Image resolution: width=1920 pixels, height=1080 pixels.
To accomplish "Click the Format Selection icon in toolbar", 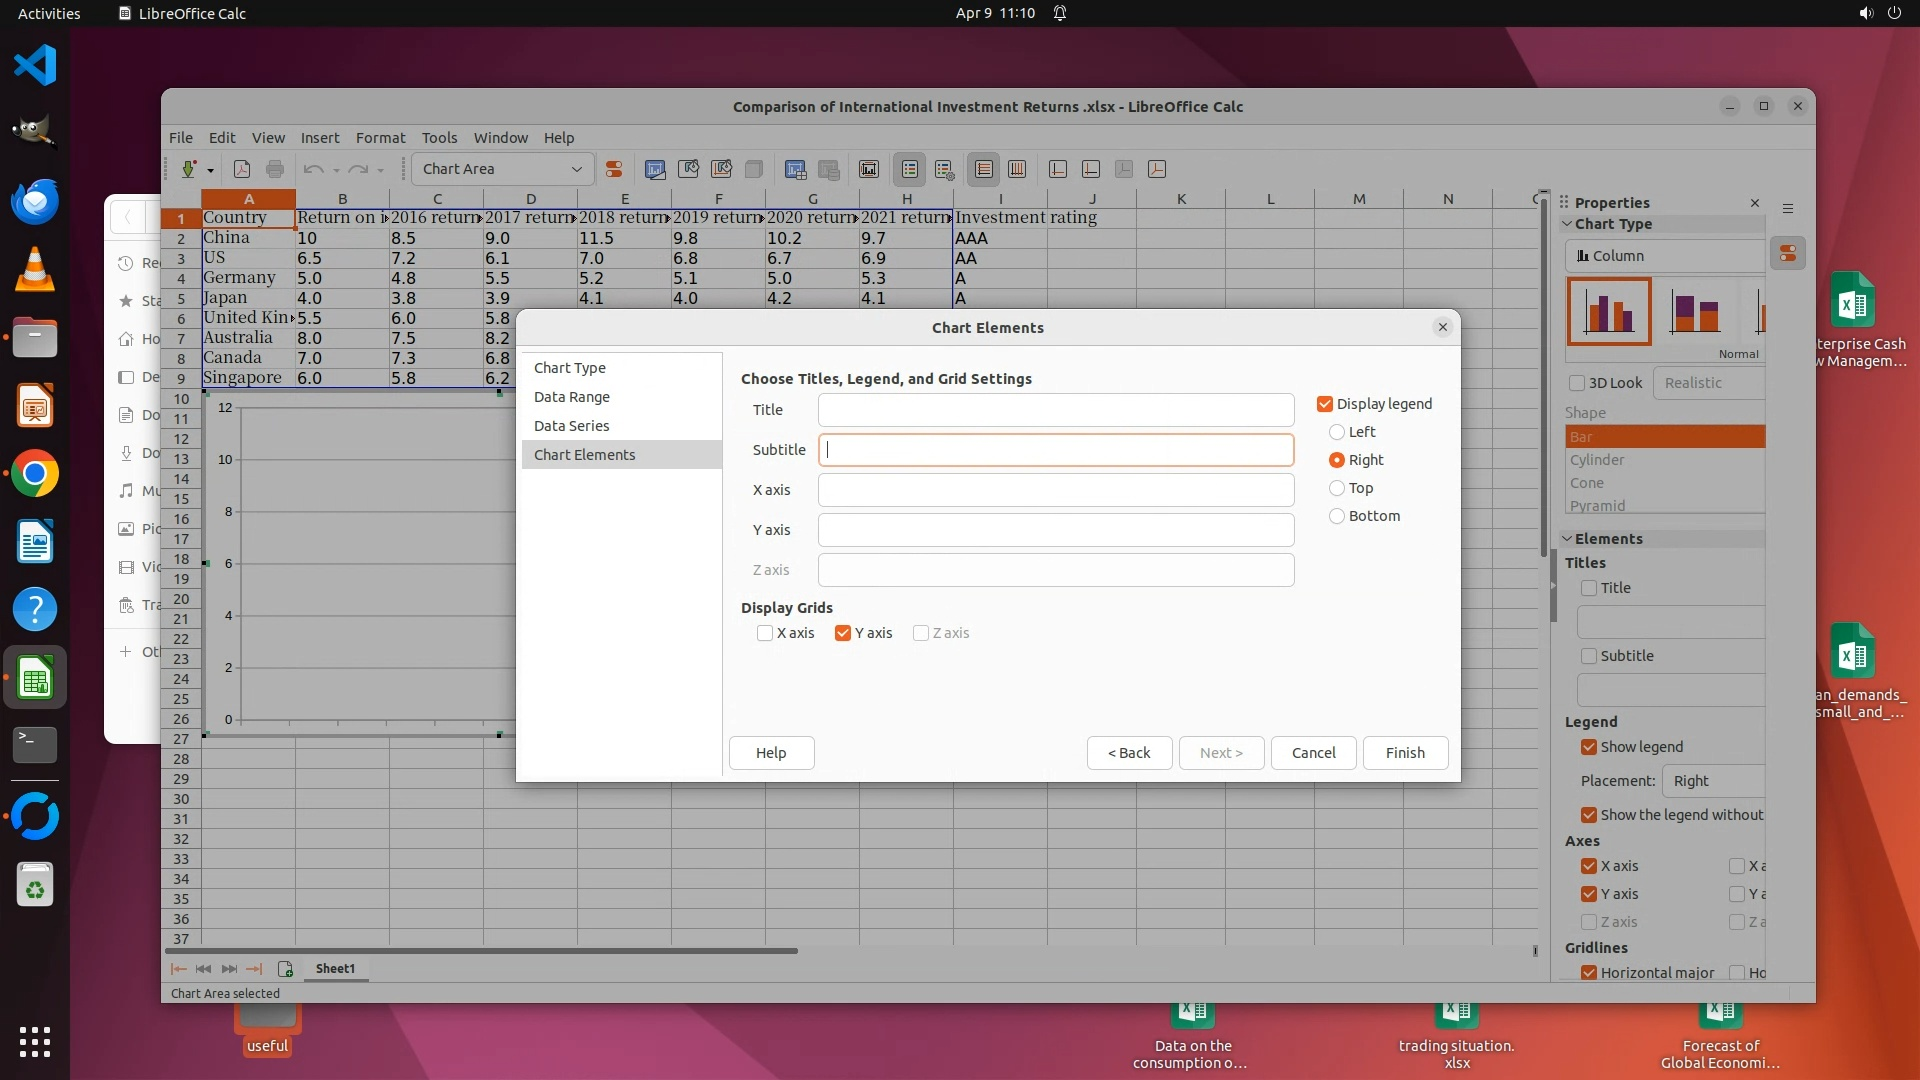I will point(614,169).
